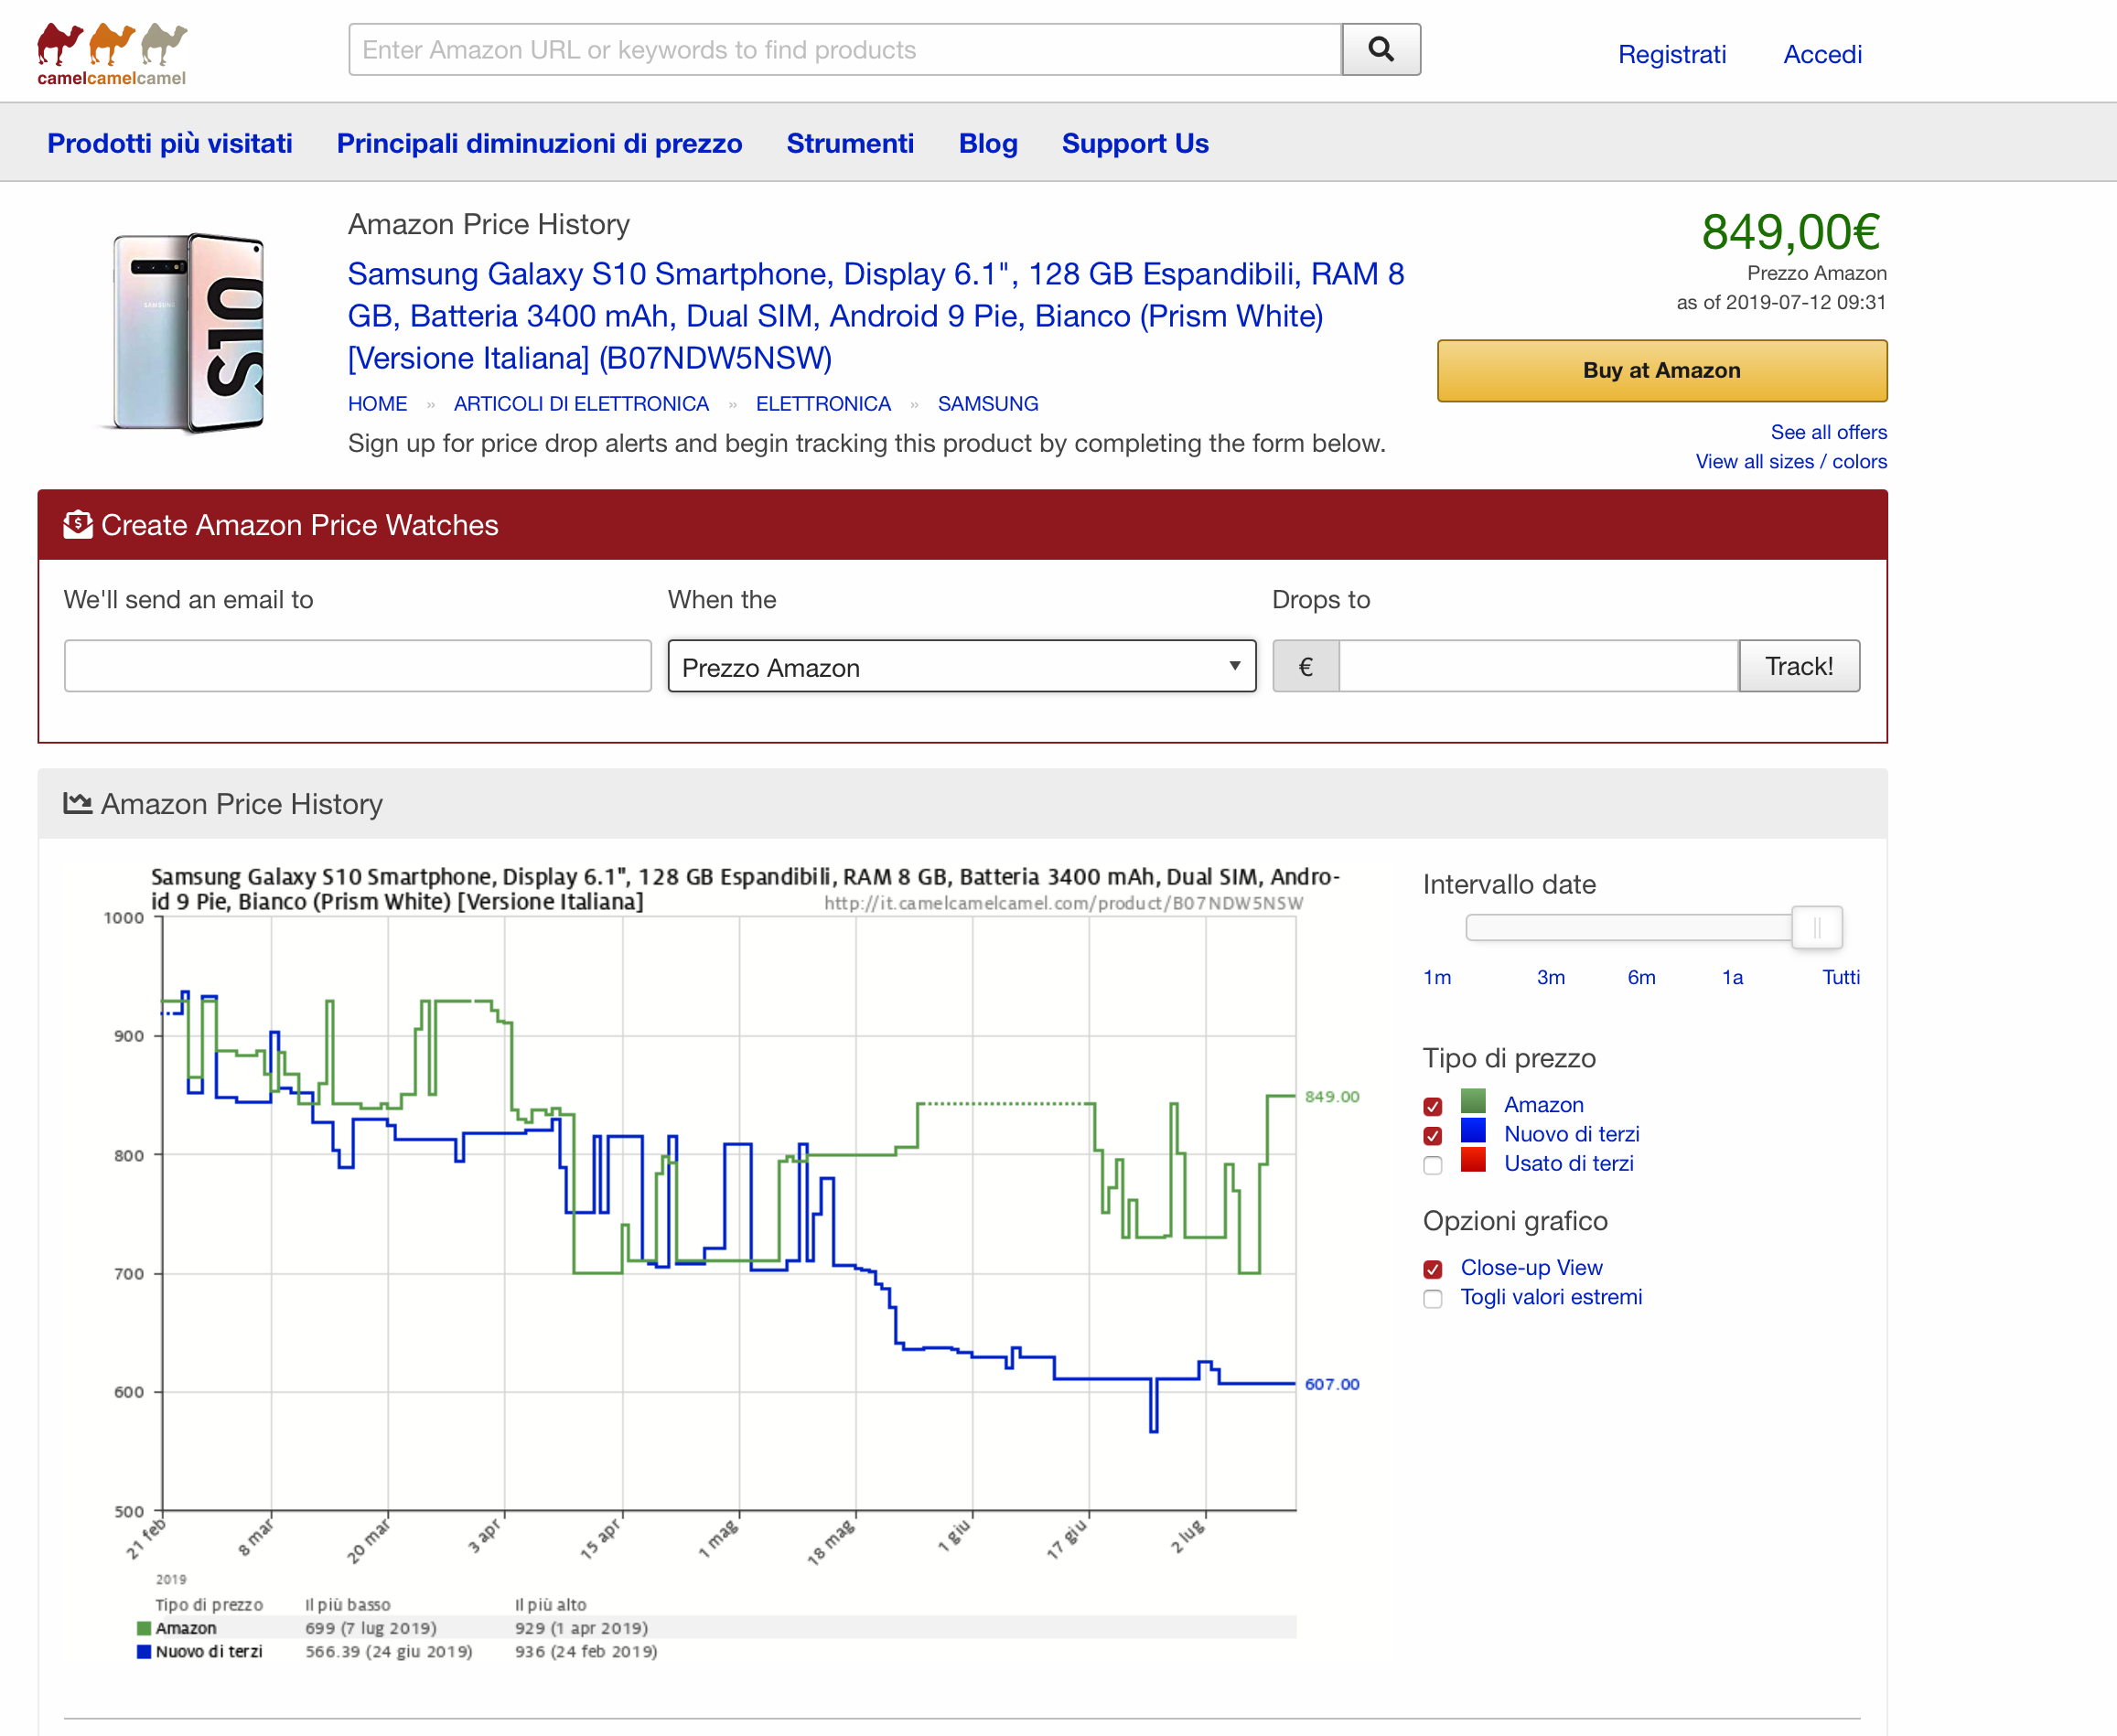This screenshot has height=1736, width=2117.
Task: Click the product search input field
Action: [845, 49]
